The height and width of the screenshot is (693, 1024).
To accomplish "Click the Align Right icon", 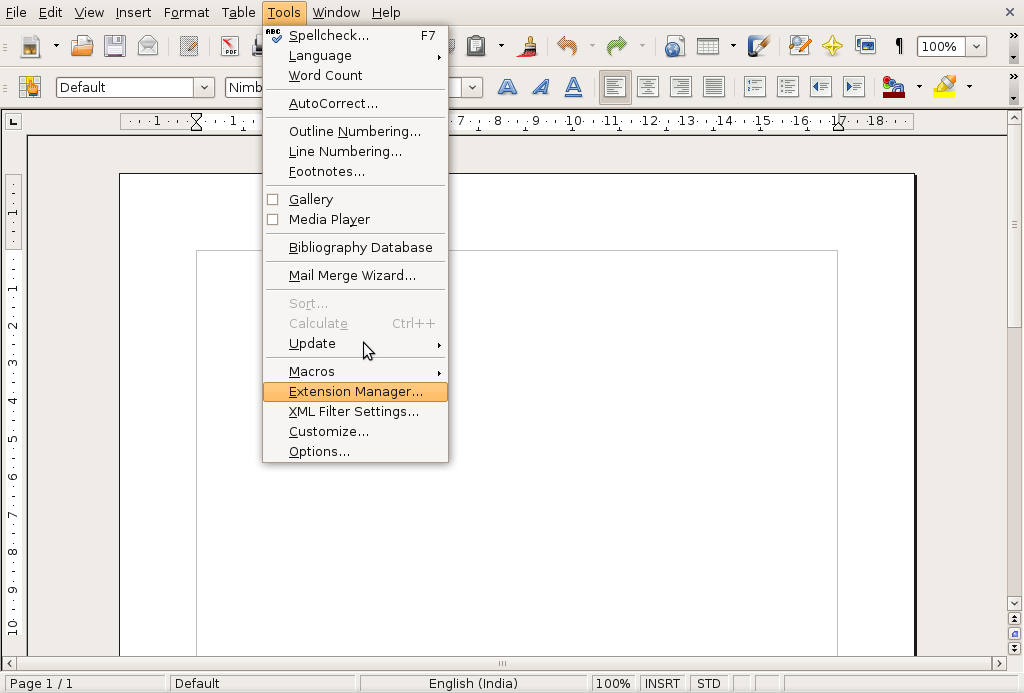I will click(x=680, y=87).
